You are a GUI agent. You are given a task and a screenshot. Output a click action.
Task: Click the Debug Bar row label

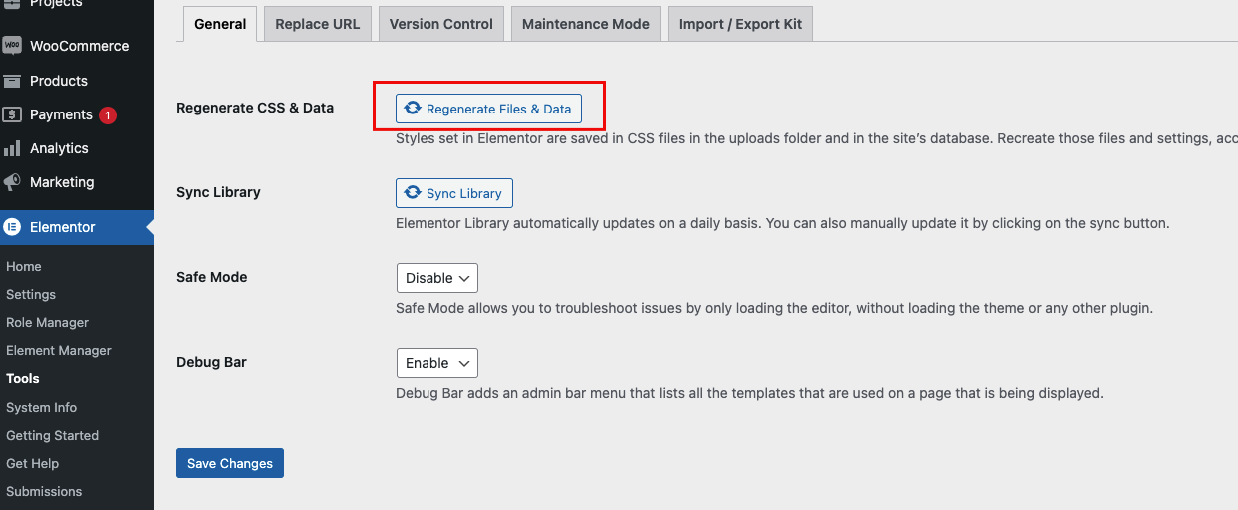click(211, 362)
